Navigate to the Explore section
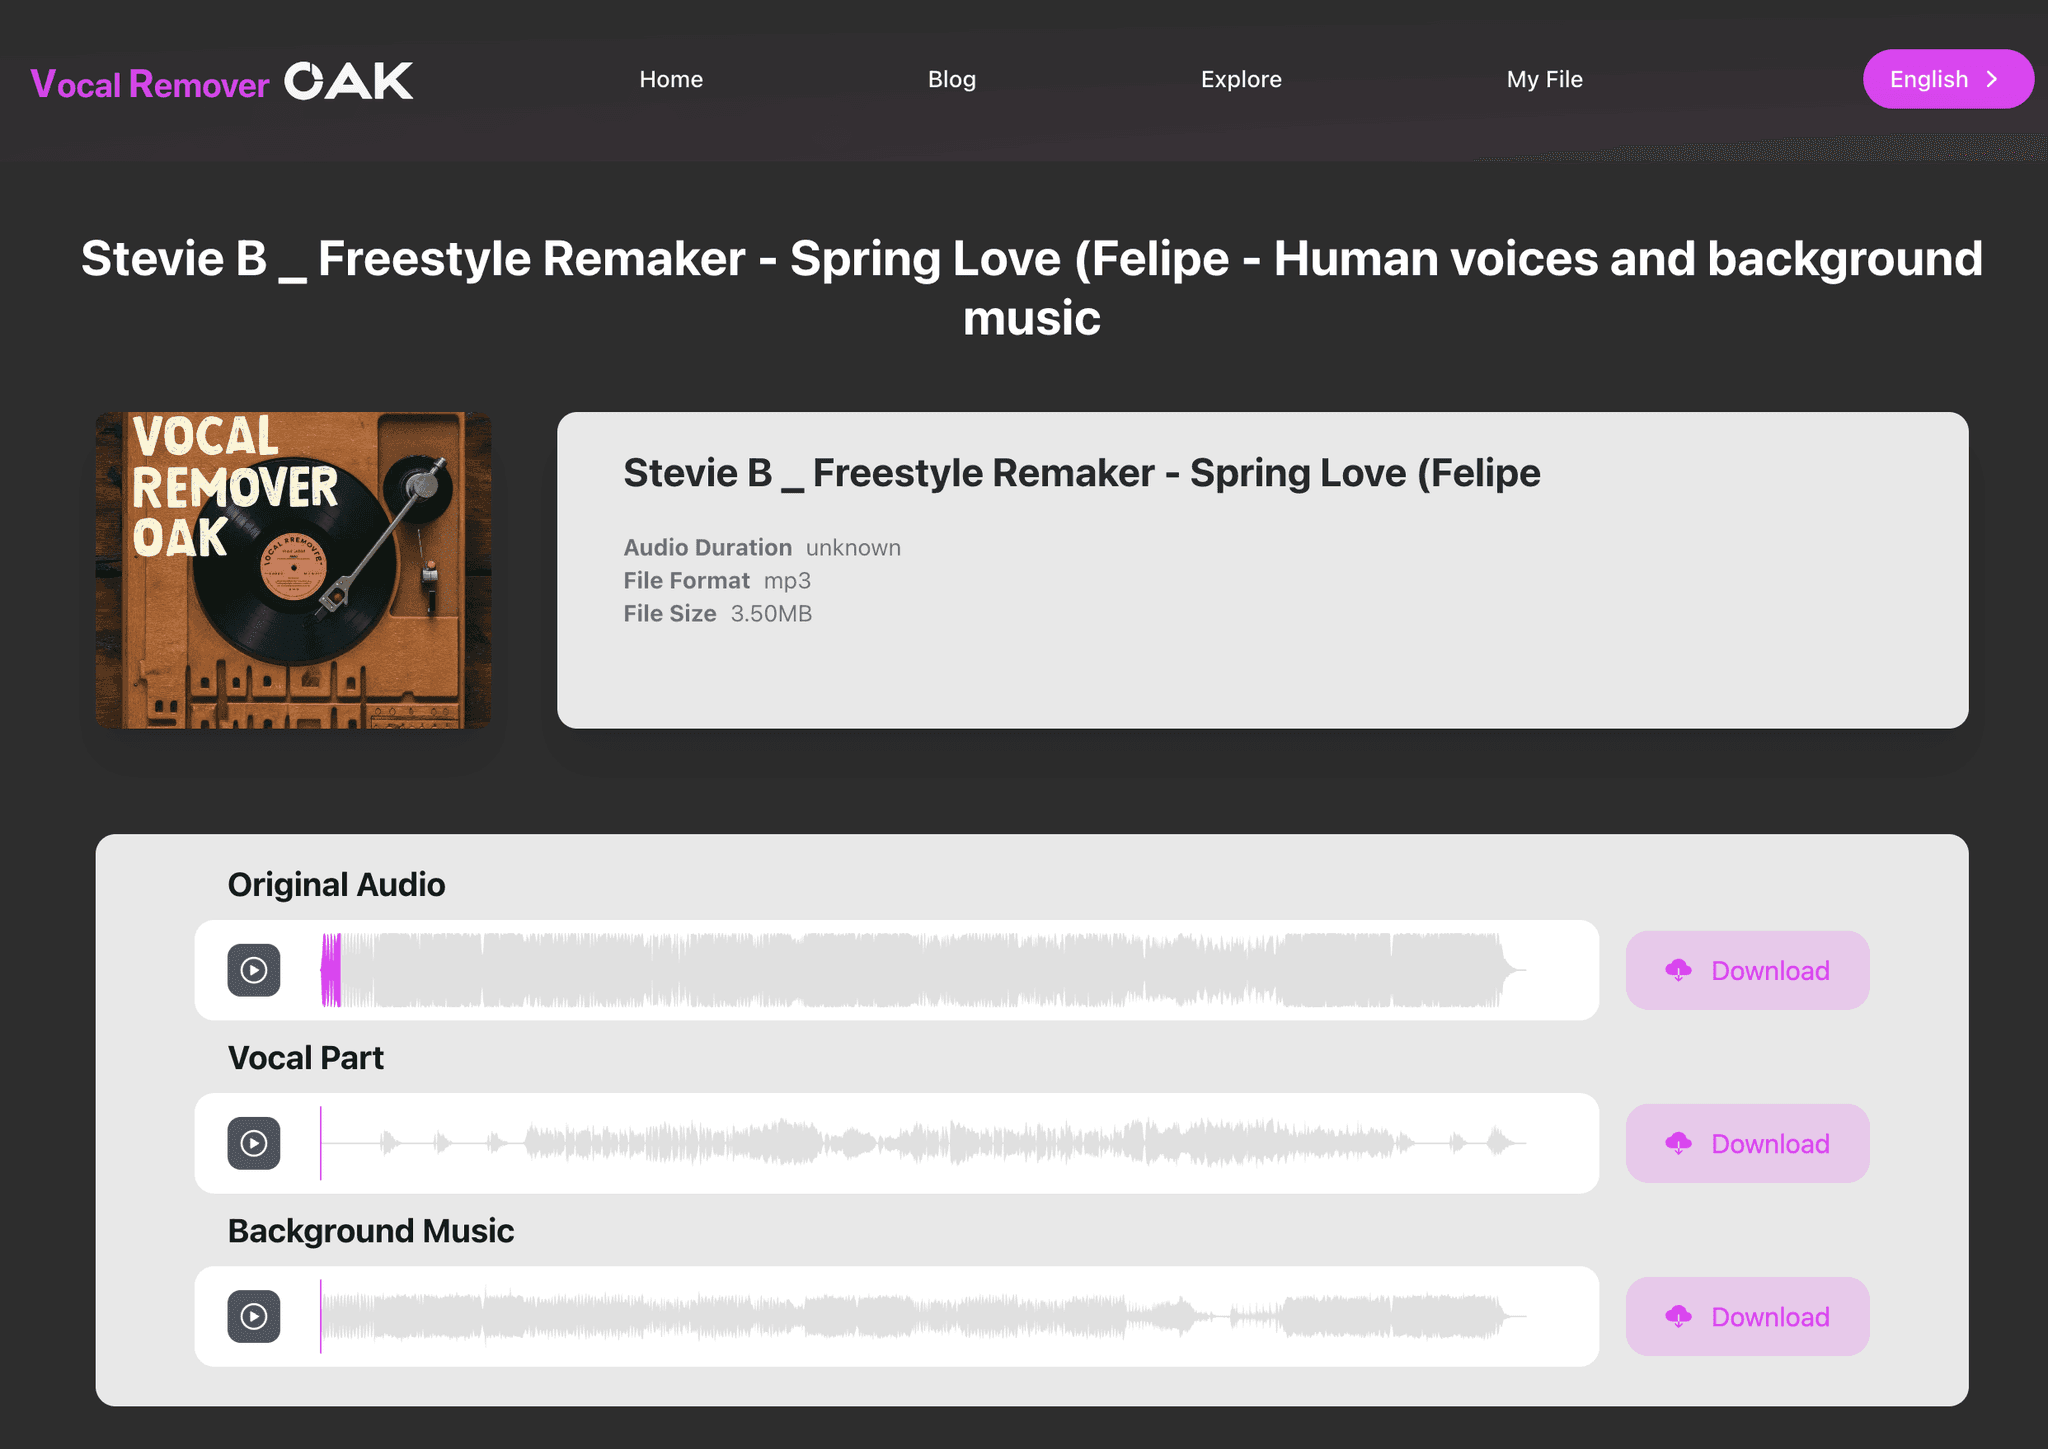 [x=1240, y=79]
